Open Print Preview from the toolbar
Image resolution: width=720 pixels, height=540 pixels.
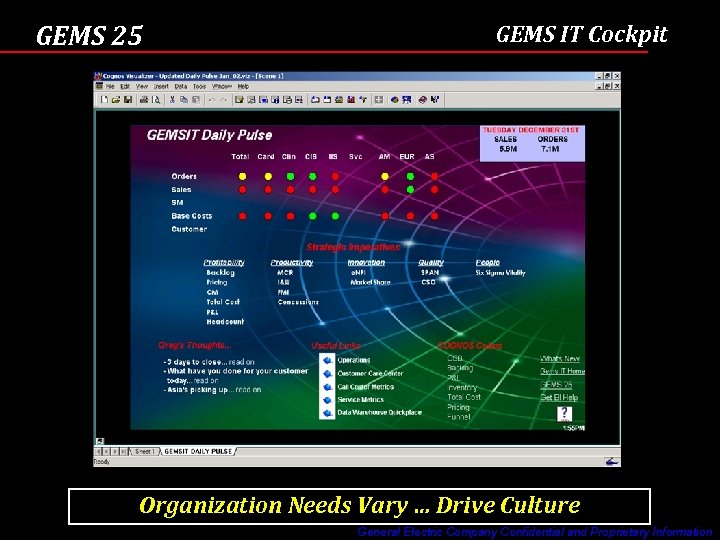point(156,100)
